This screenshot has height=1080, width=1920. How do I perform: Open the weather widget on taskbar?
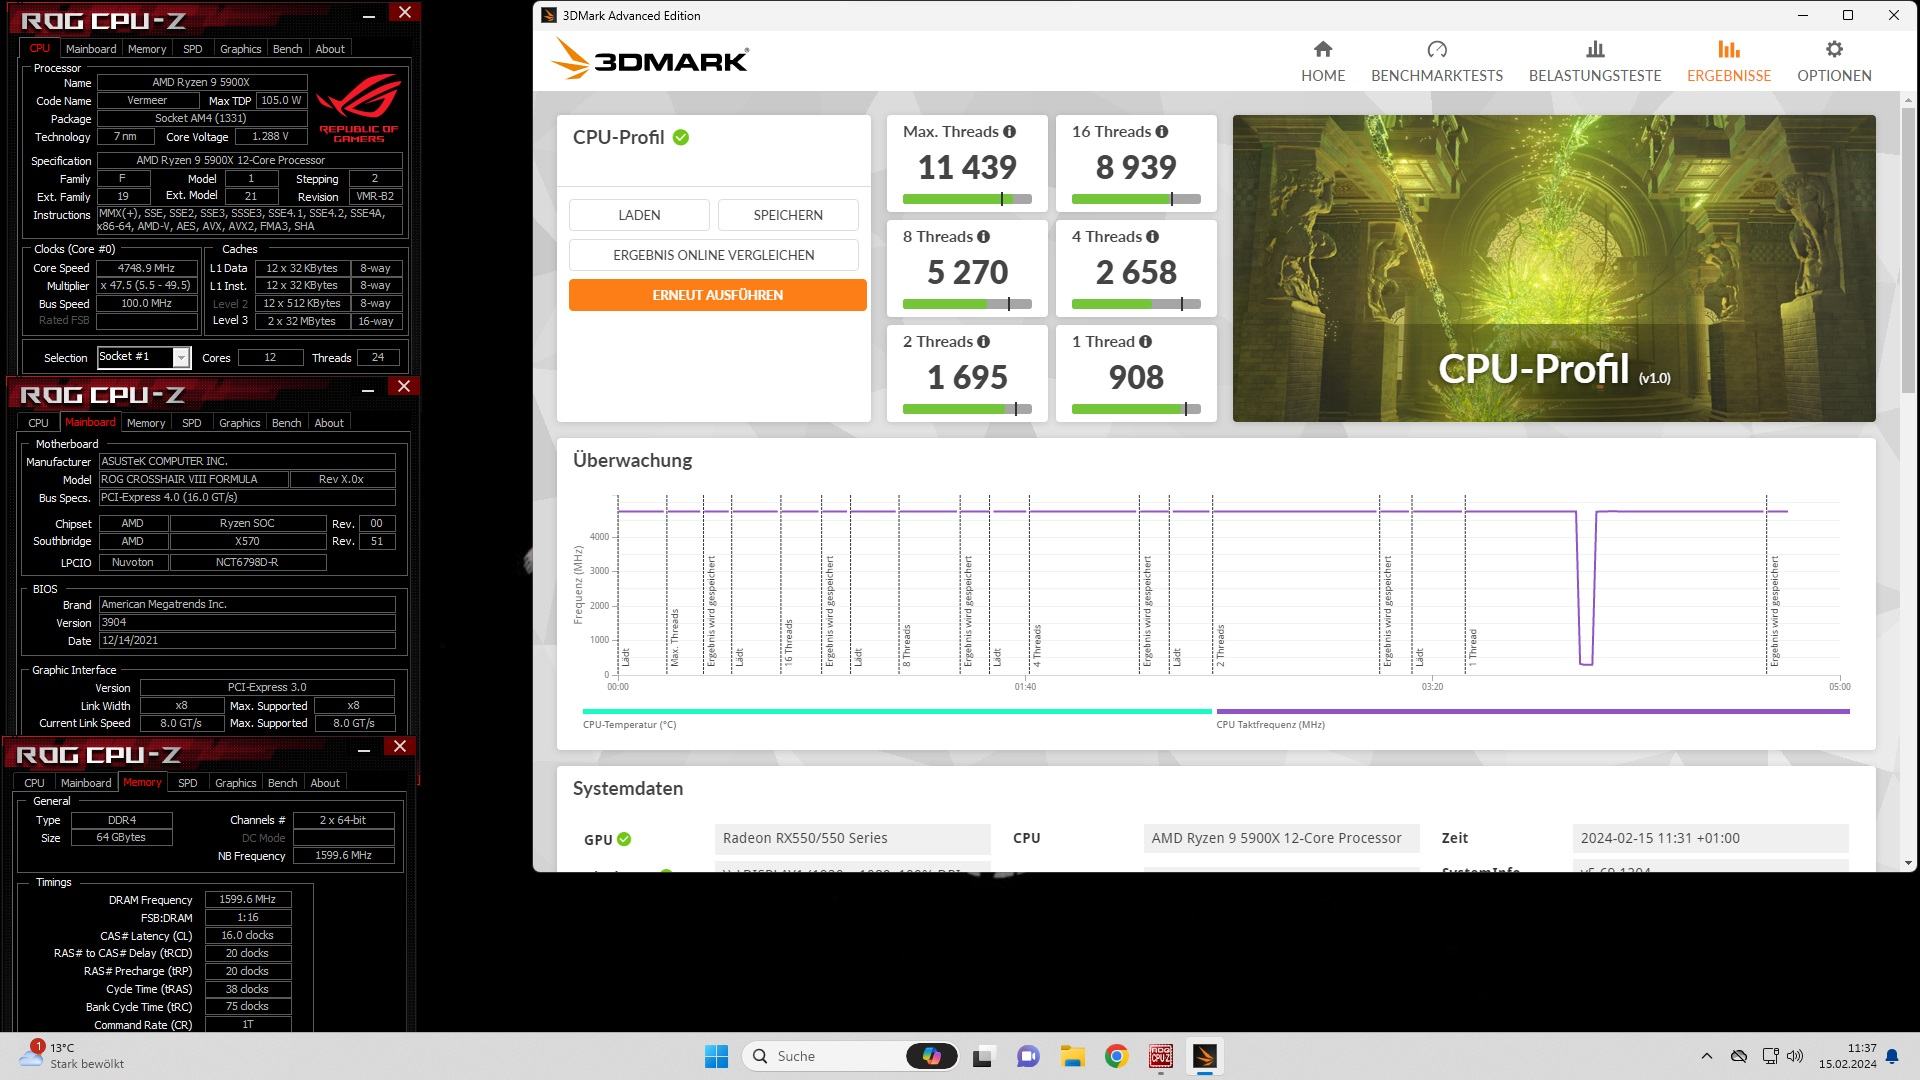pos(72,1056)
